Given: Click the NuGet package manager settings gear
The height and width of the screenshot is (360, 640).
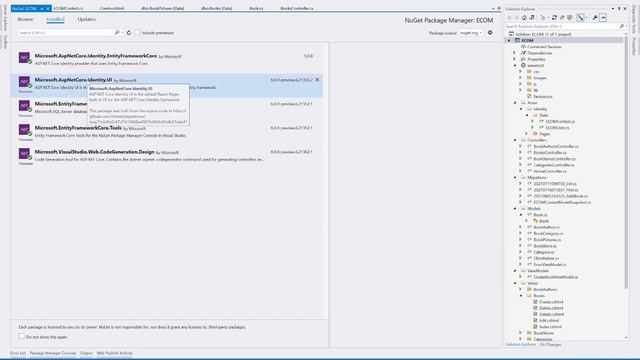Looking at the screenshot, I should coord(490,32).
